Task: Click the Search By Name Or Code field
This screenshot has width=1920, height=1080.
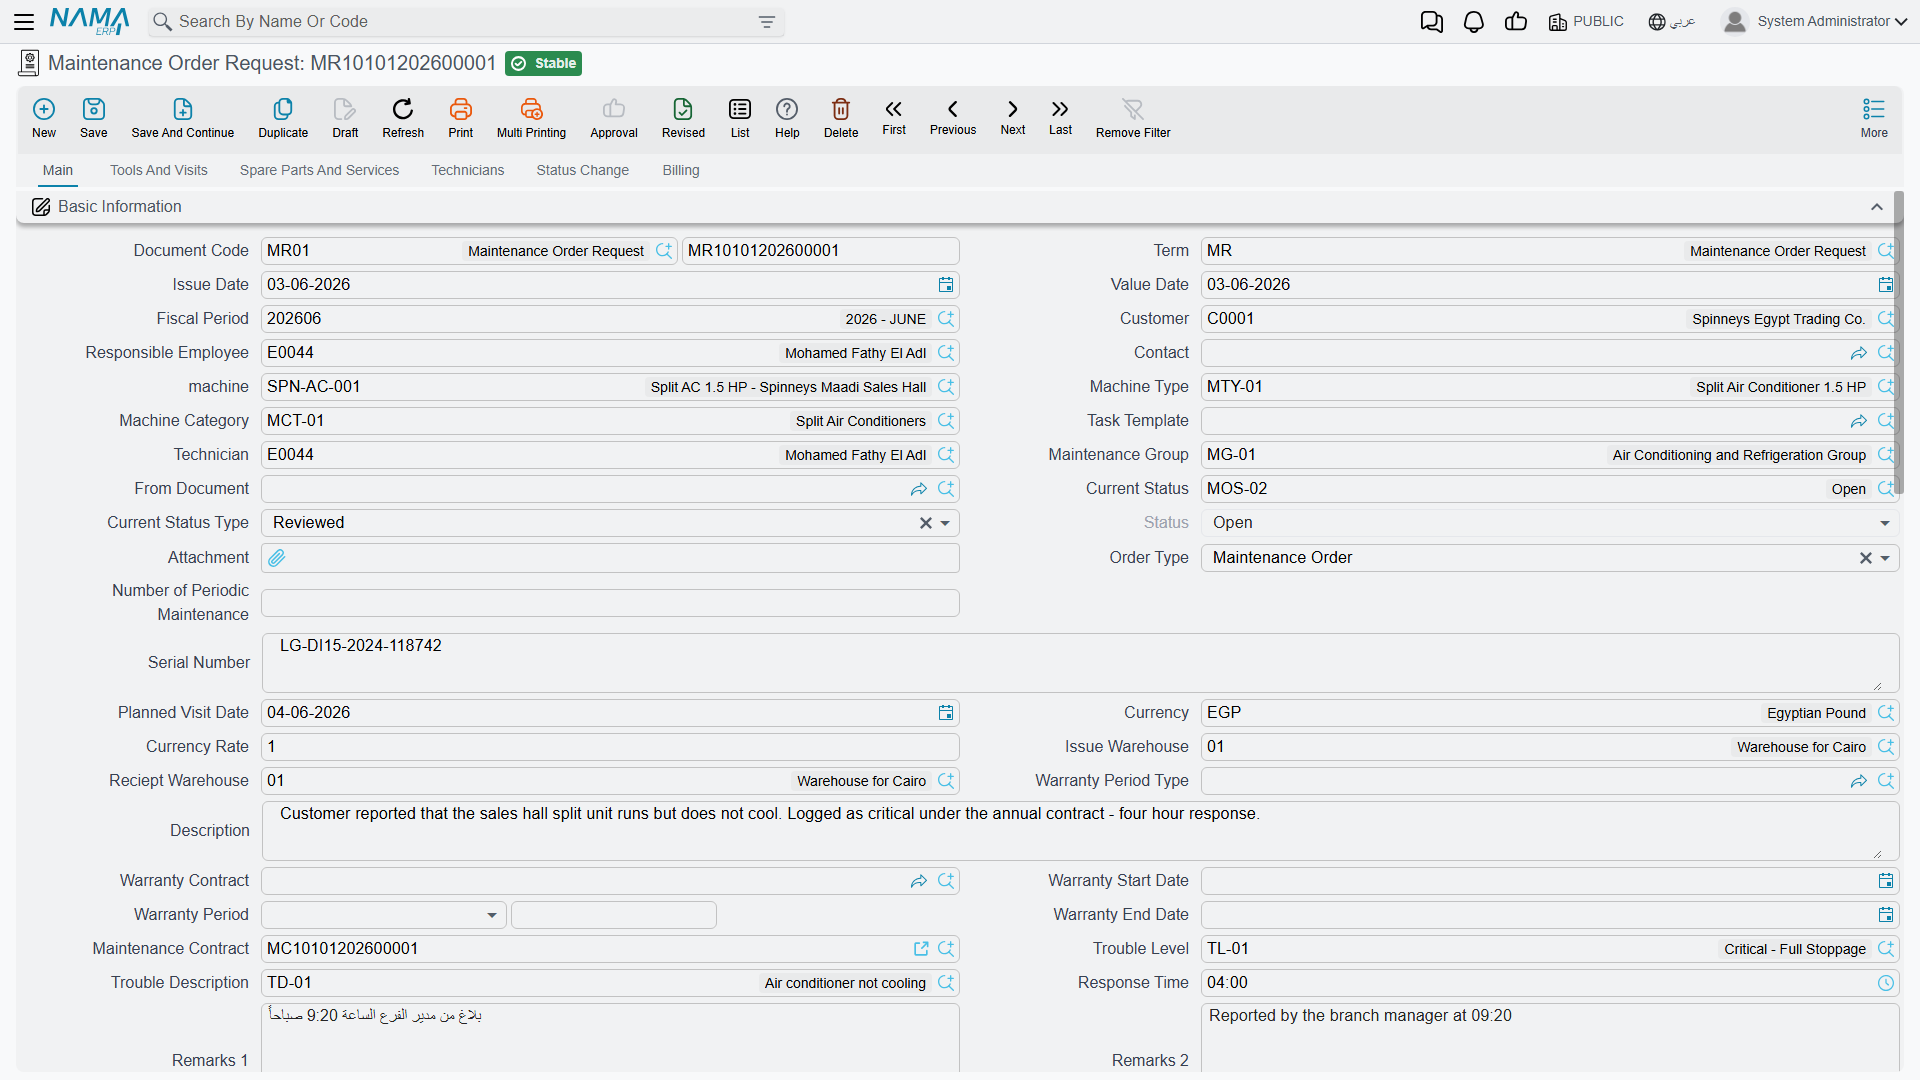Action: point(465,22)
